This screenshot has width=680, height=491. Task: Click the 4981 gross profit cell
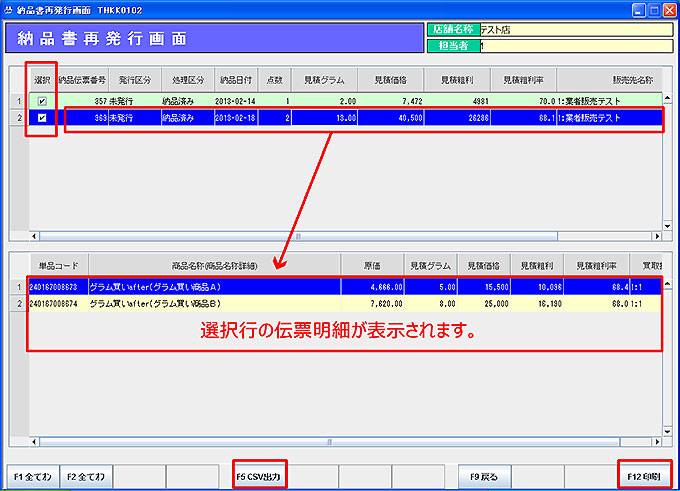point(457,101)
